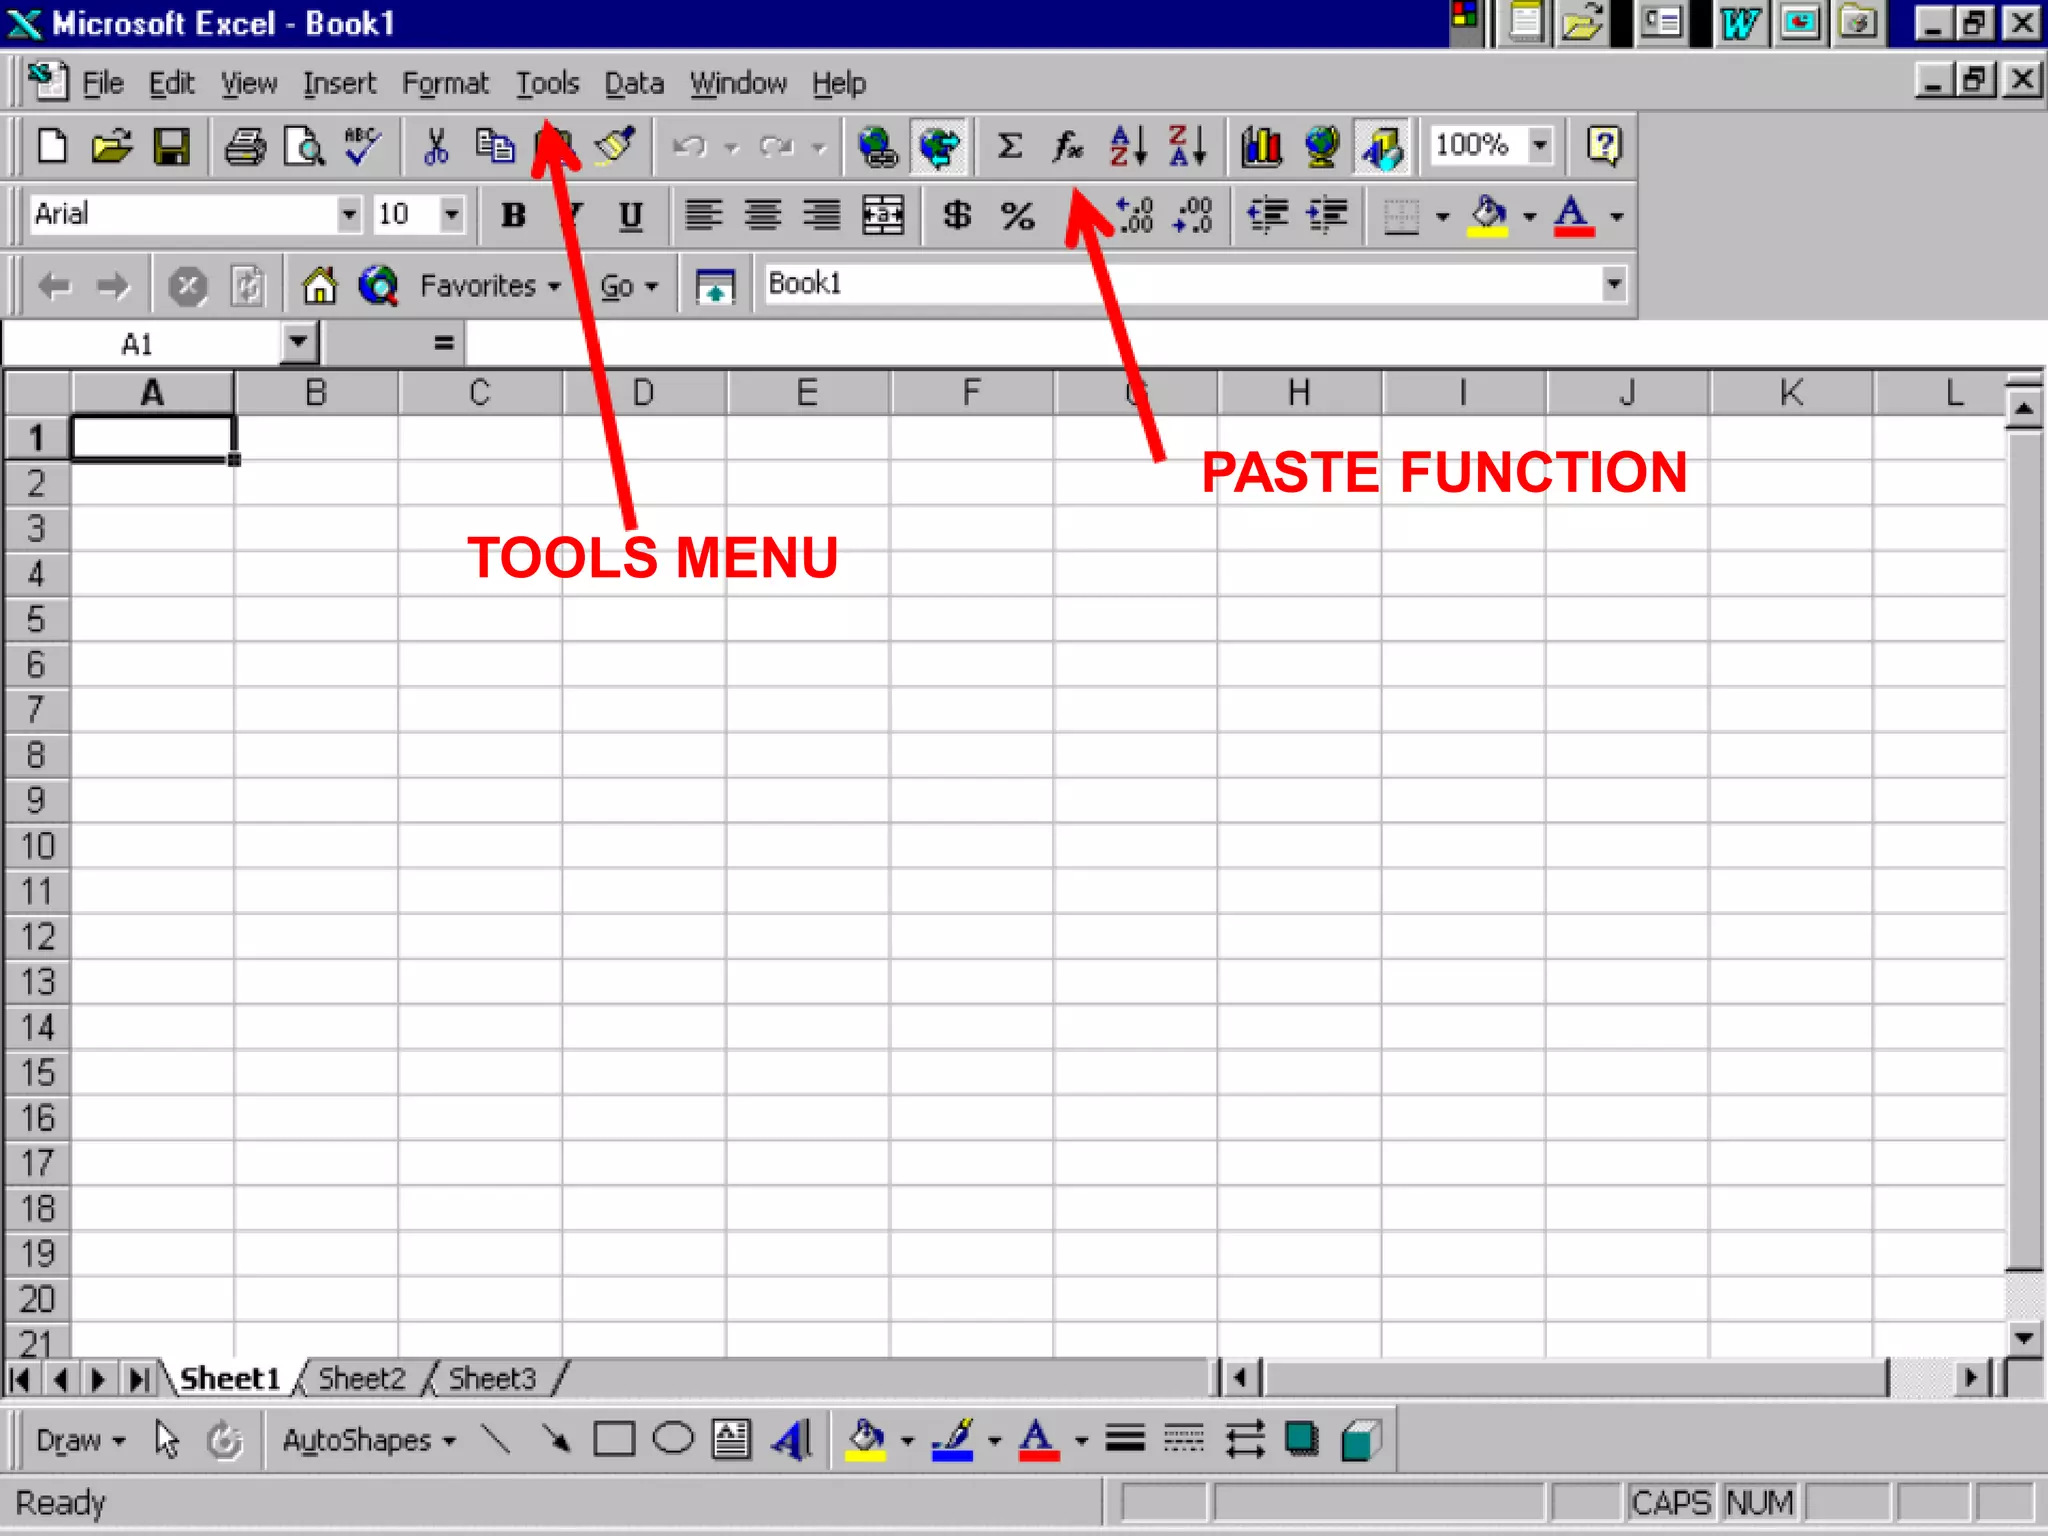
Task: Click the Decrease Indent icon
Action: coord(1268,215)
